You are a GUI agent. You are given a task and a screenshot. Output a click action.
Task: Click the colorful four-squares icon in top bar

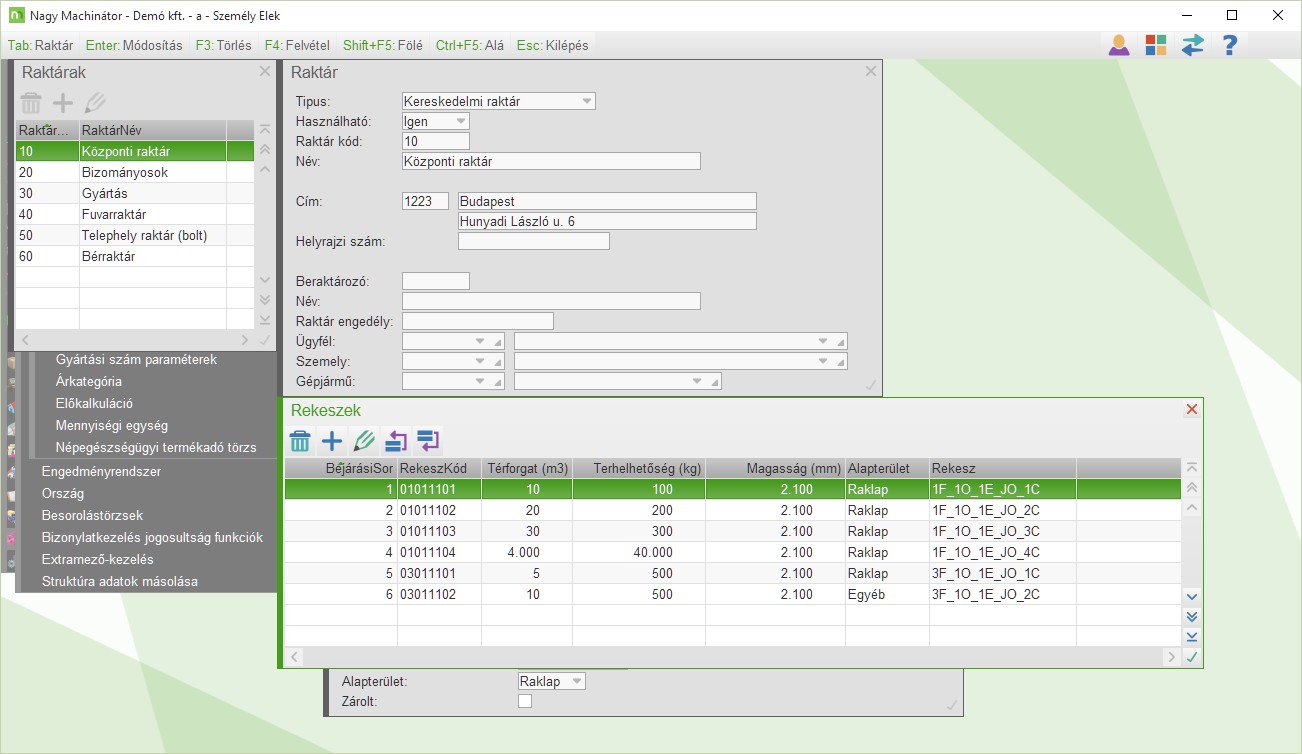click(x=1156, y=45)
